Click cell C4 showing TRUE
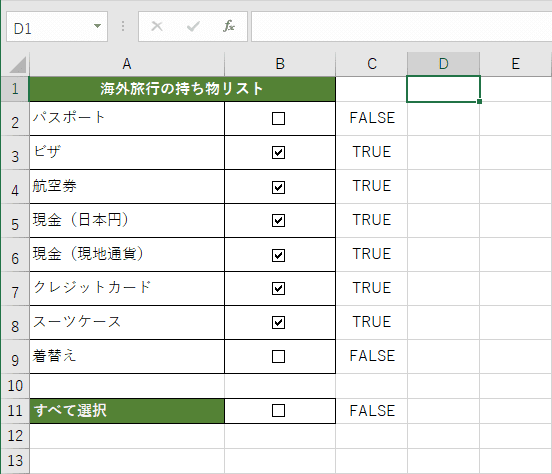 pyautogui.click(x=372, y=187)
